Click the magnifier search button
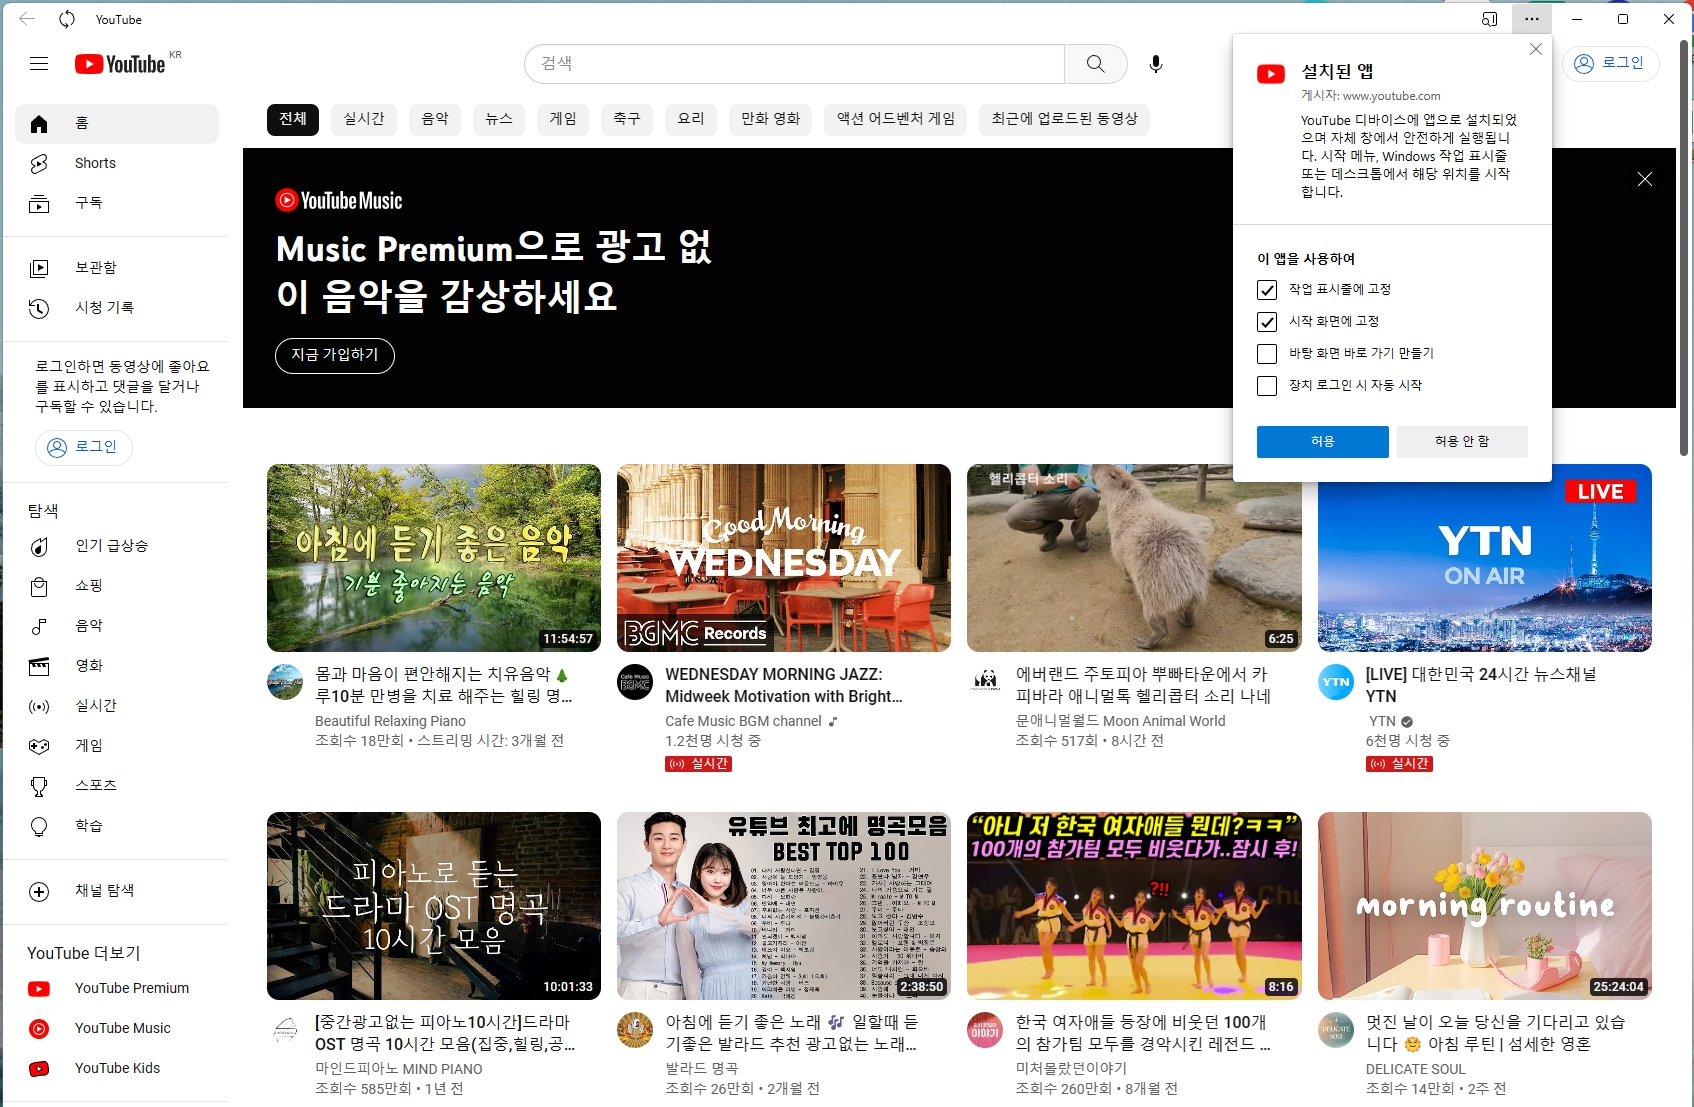 pos(1096,64)
